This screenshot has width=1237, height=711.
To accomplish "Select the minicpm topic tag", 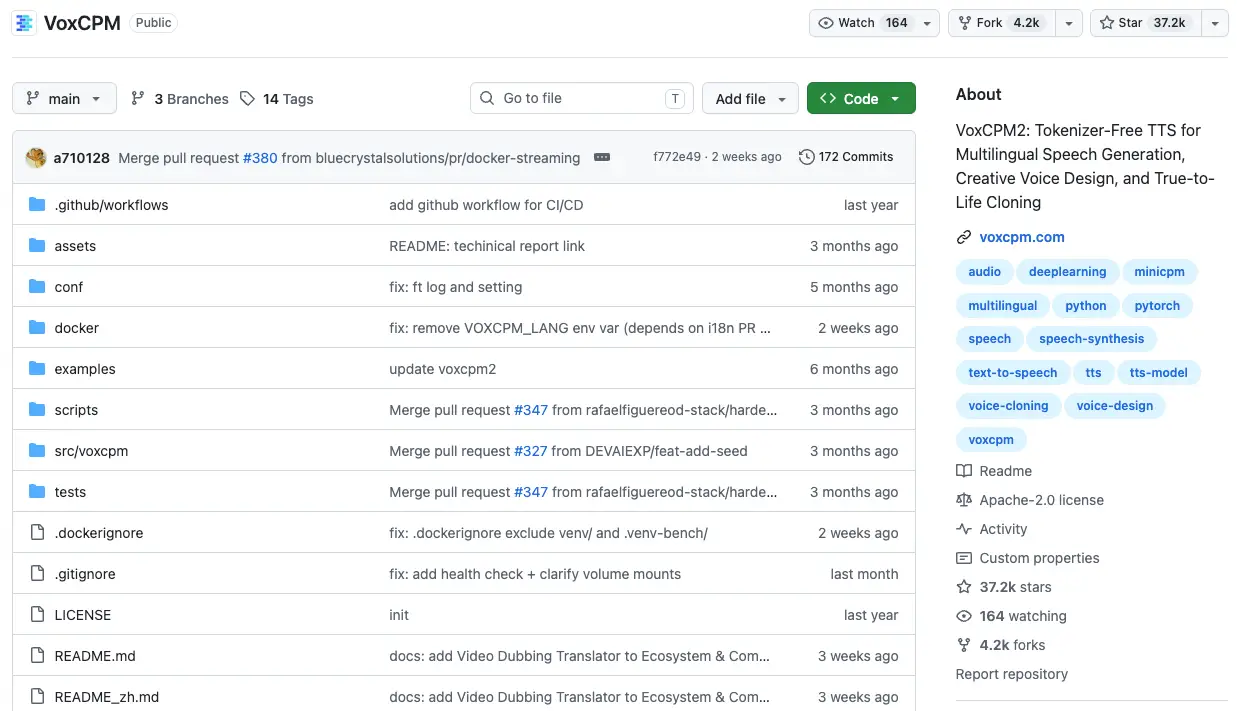I will click(1160, 272).
